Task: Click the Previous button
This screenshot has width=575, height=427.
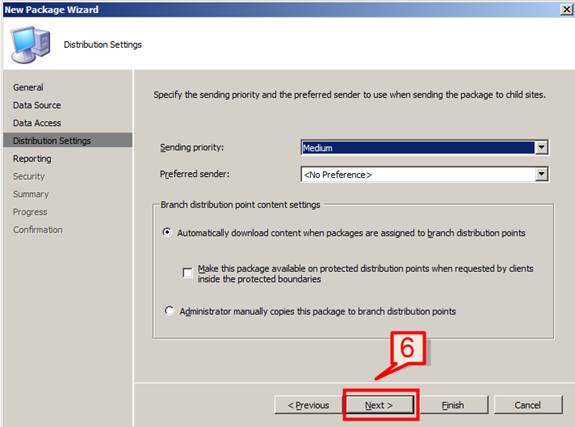Action: click(x=308, y=405)
